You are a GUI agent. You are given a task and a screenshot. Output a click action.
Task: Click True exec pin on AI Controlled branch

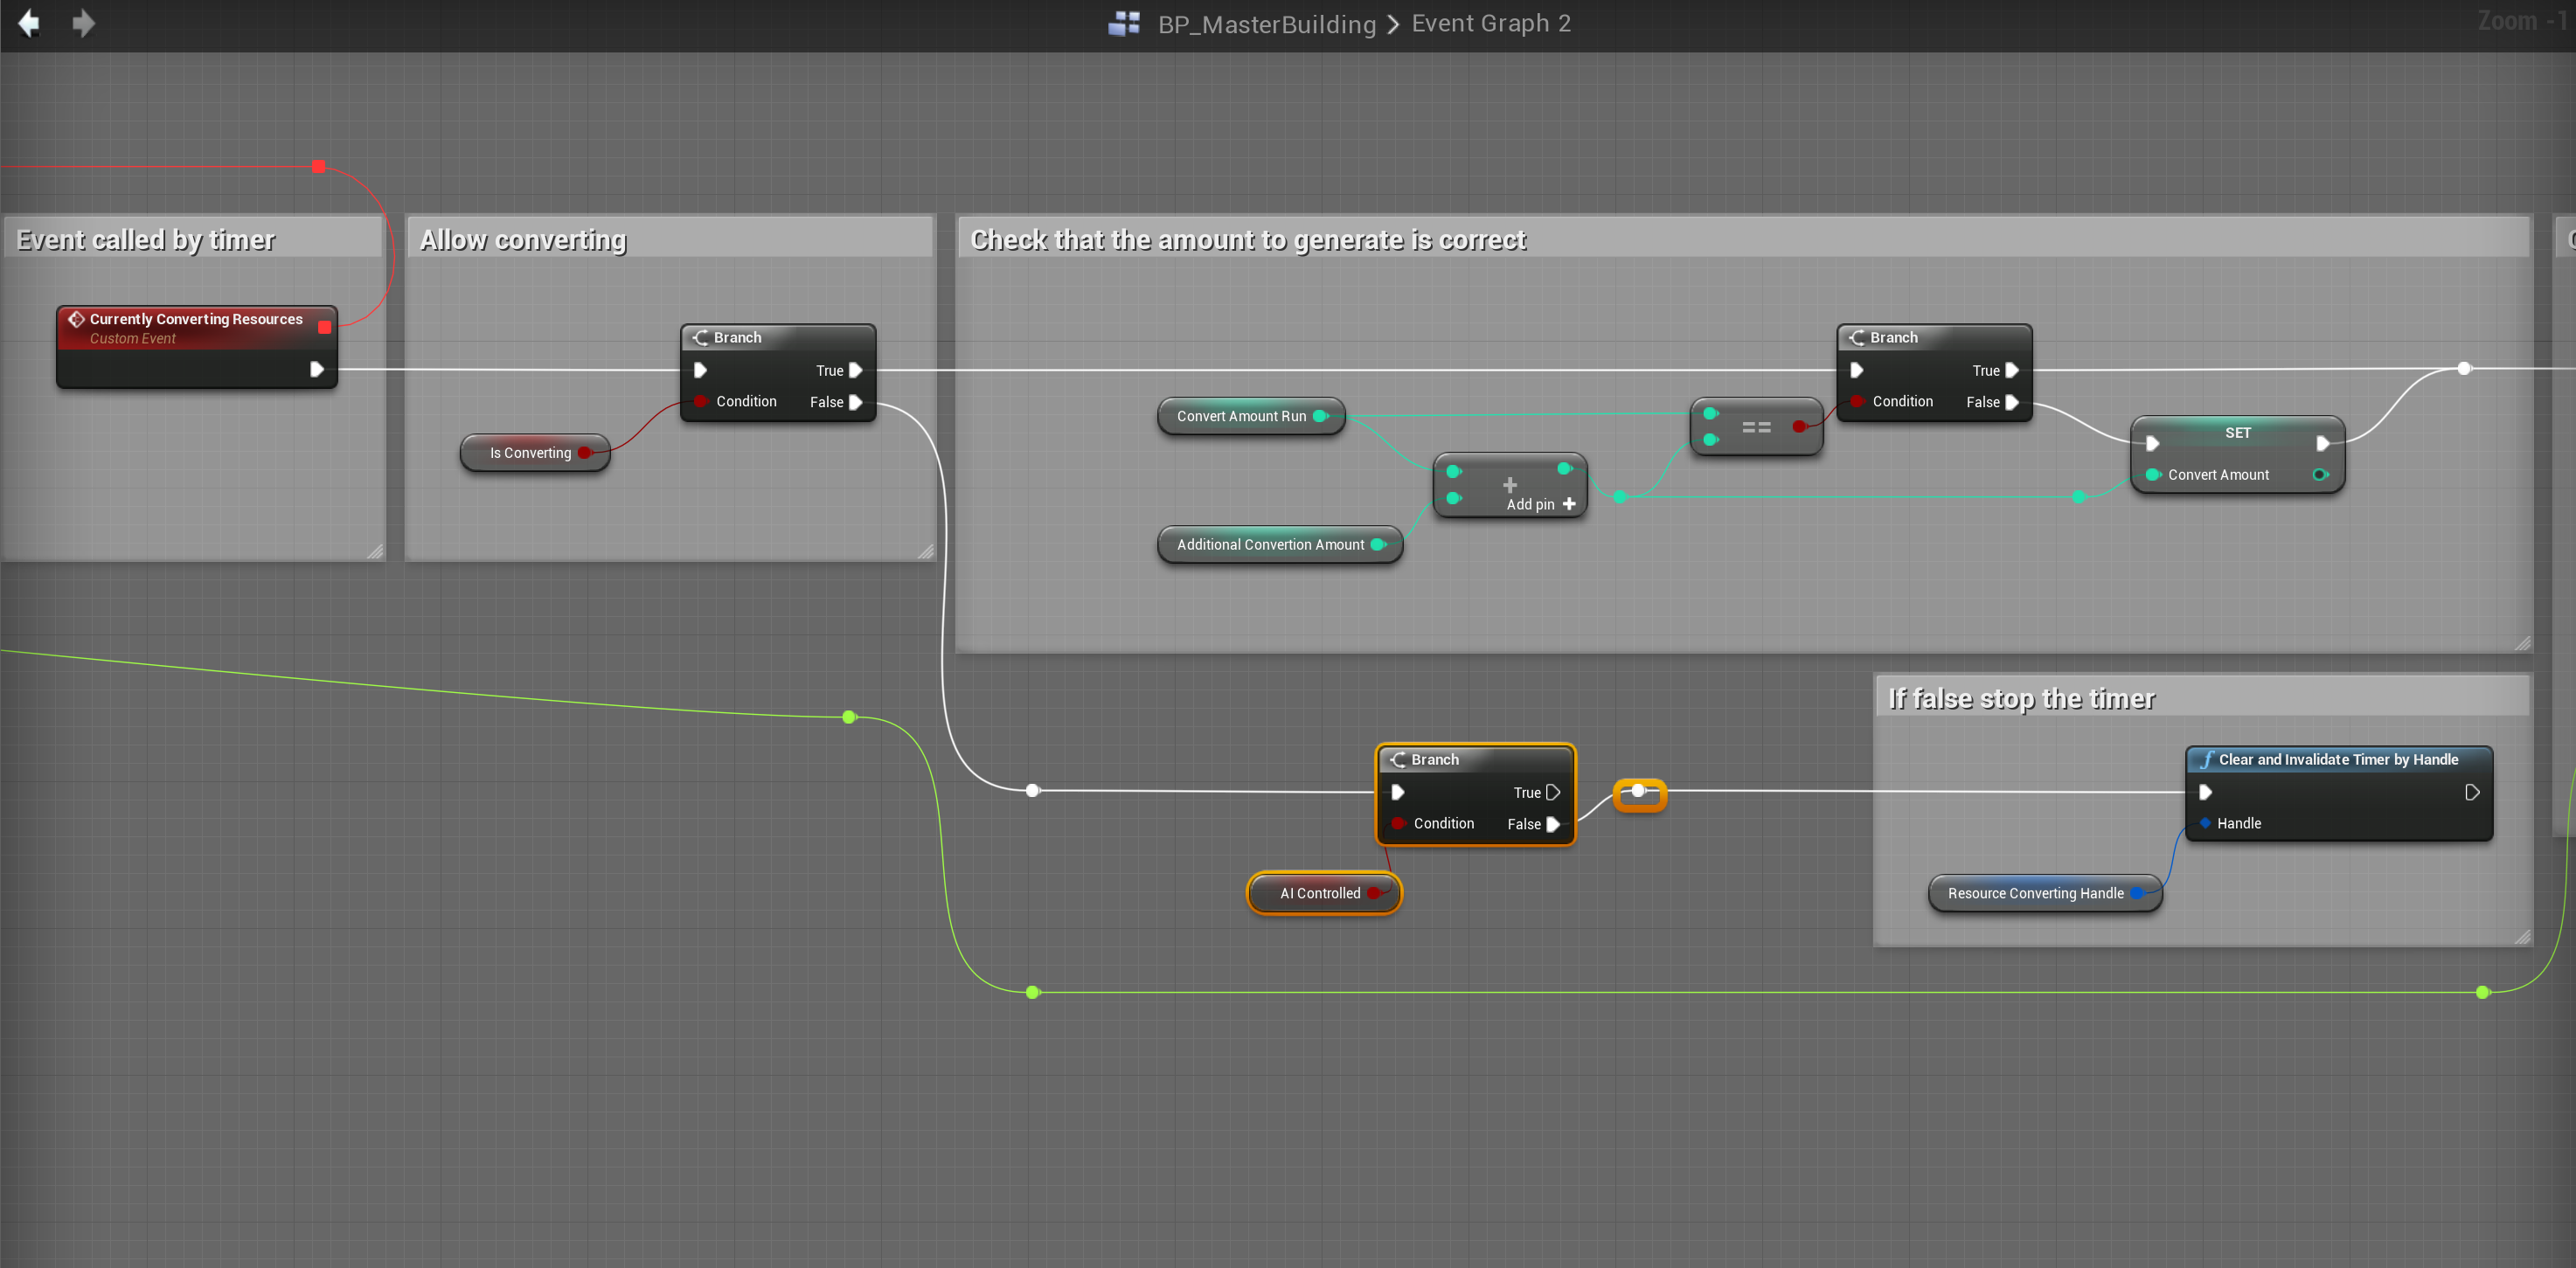1552,792
